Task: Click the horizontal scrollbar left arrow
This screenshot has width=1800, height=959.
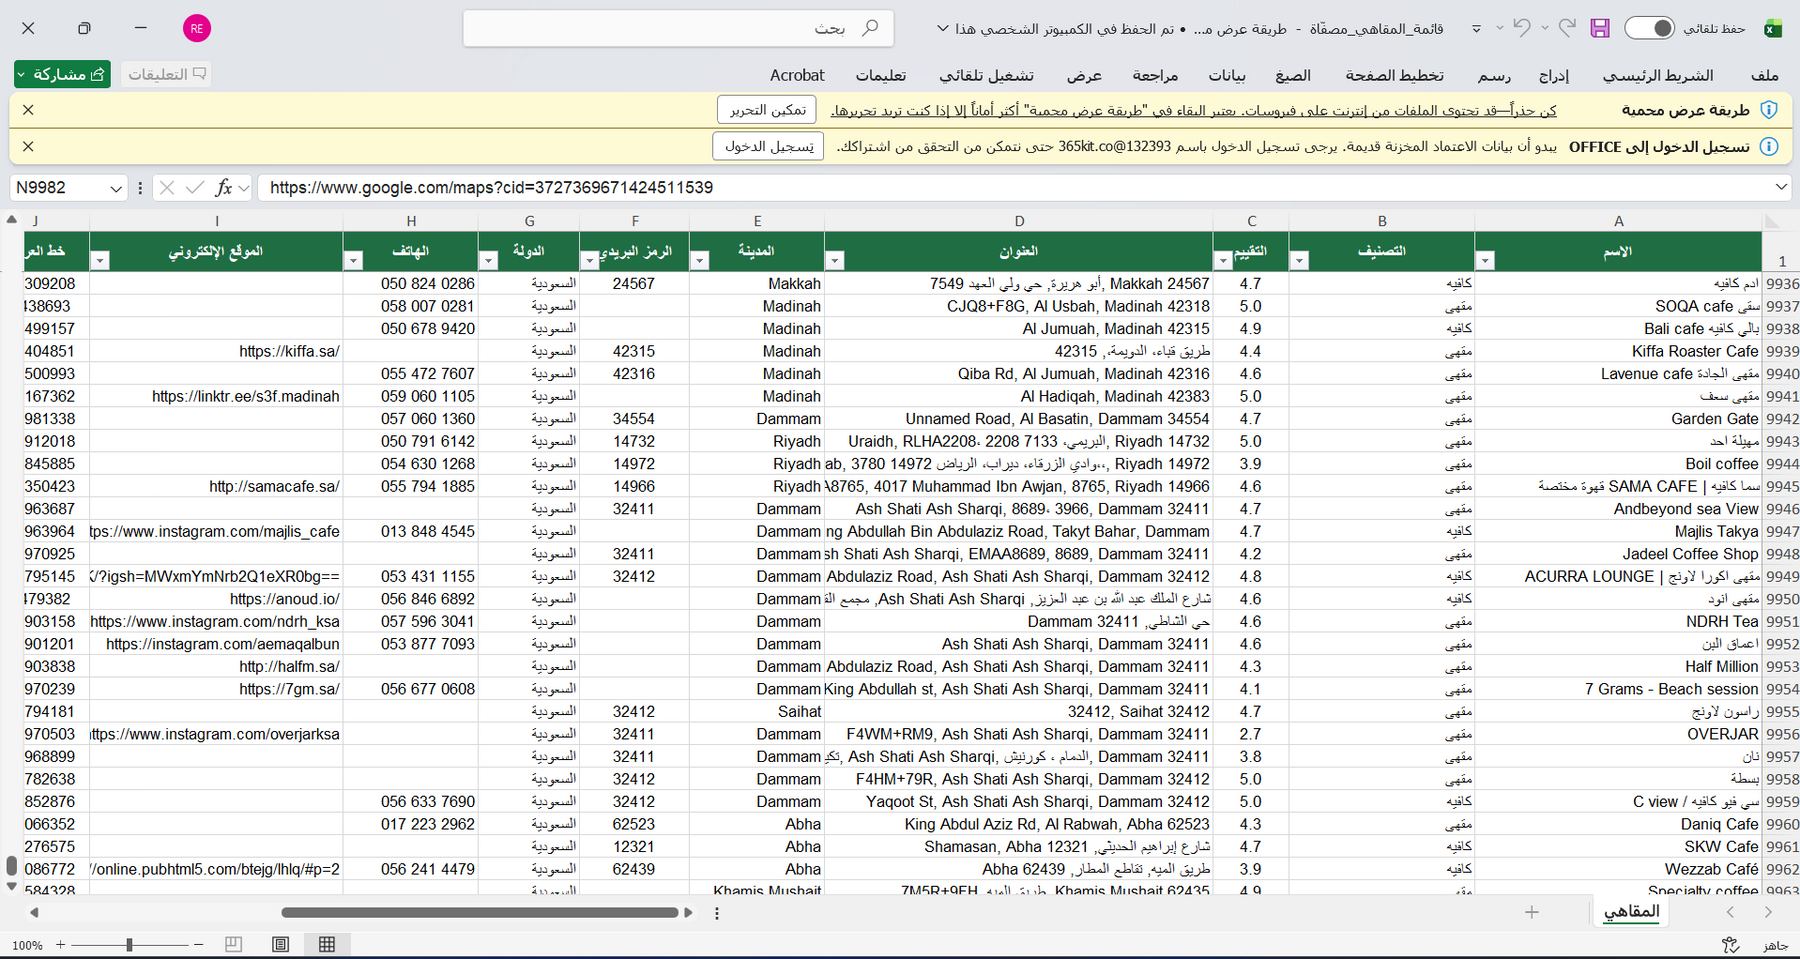Action: click(x=34, y=912)
